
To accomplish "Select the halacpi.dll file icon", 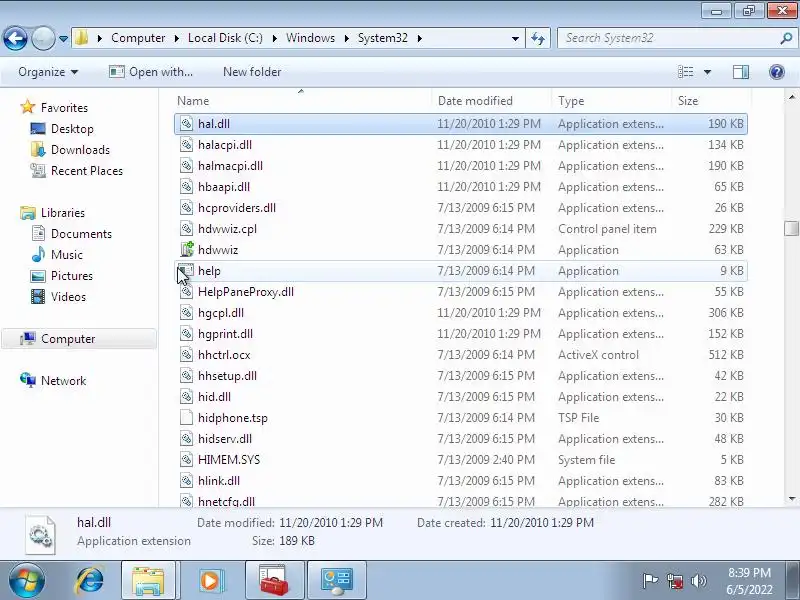I will [187, 144].
